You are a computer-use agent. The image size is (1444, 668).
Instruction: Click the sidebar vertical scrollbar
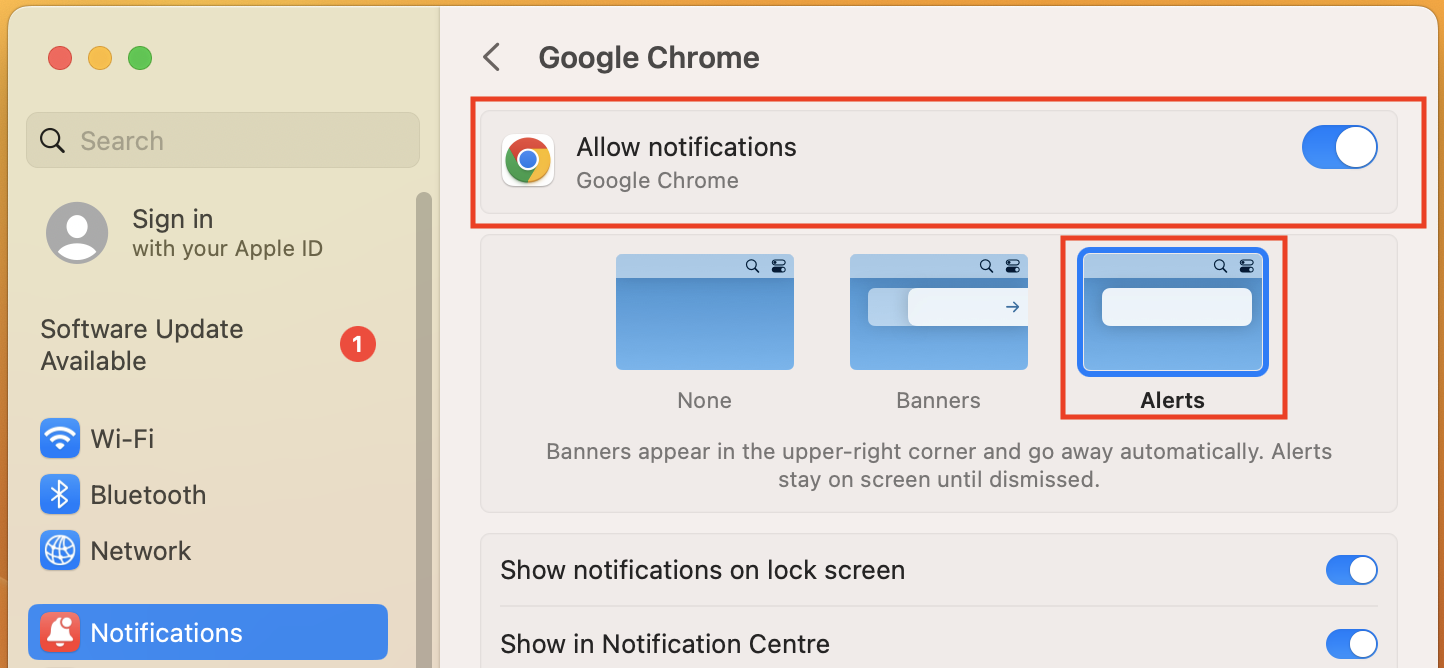click(424, 430)
